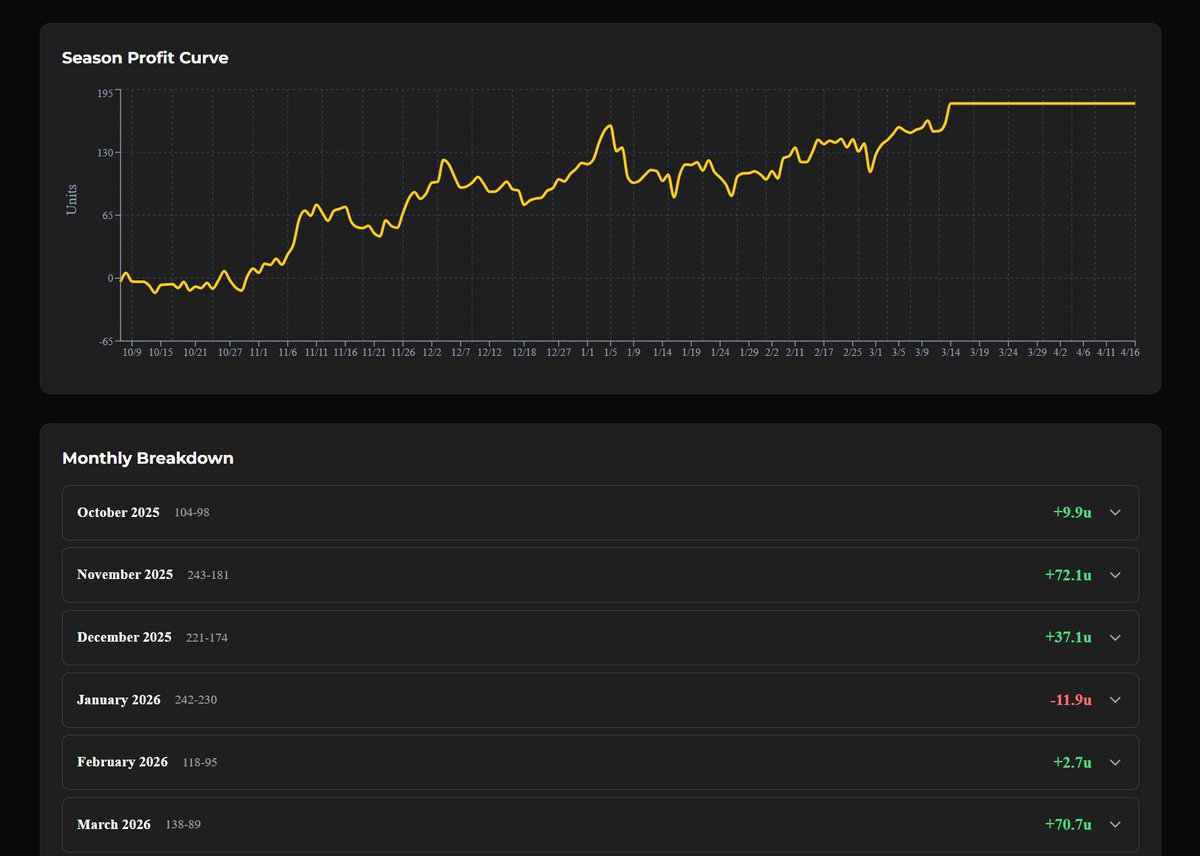Image resolution: width=1200 pixels, height=856 pixels.
Task: Click the 2/17 x-axis date label
Action: tap(823, 353)
